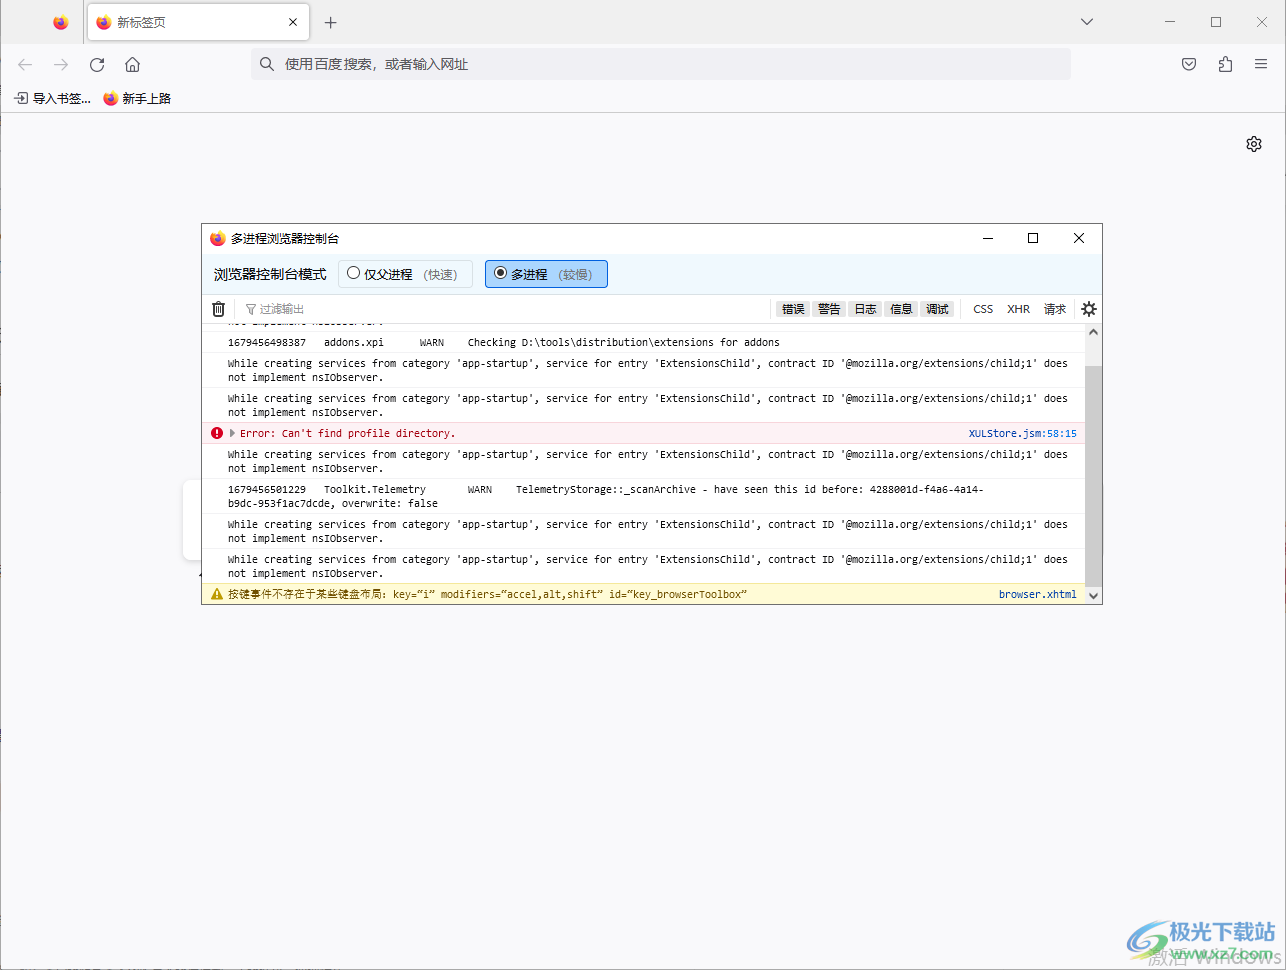The height and width of the screenshot is (970, 1286).
Task: Clear console output with trash icon
Action: click(x=219, y=309)
